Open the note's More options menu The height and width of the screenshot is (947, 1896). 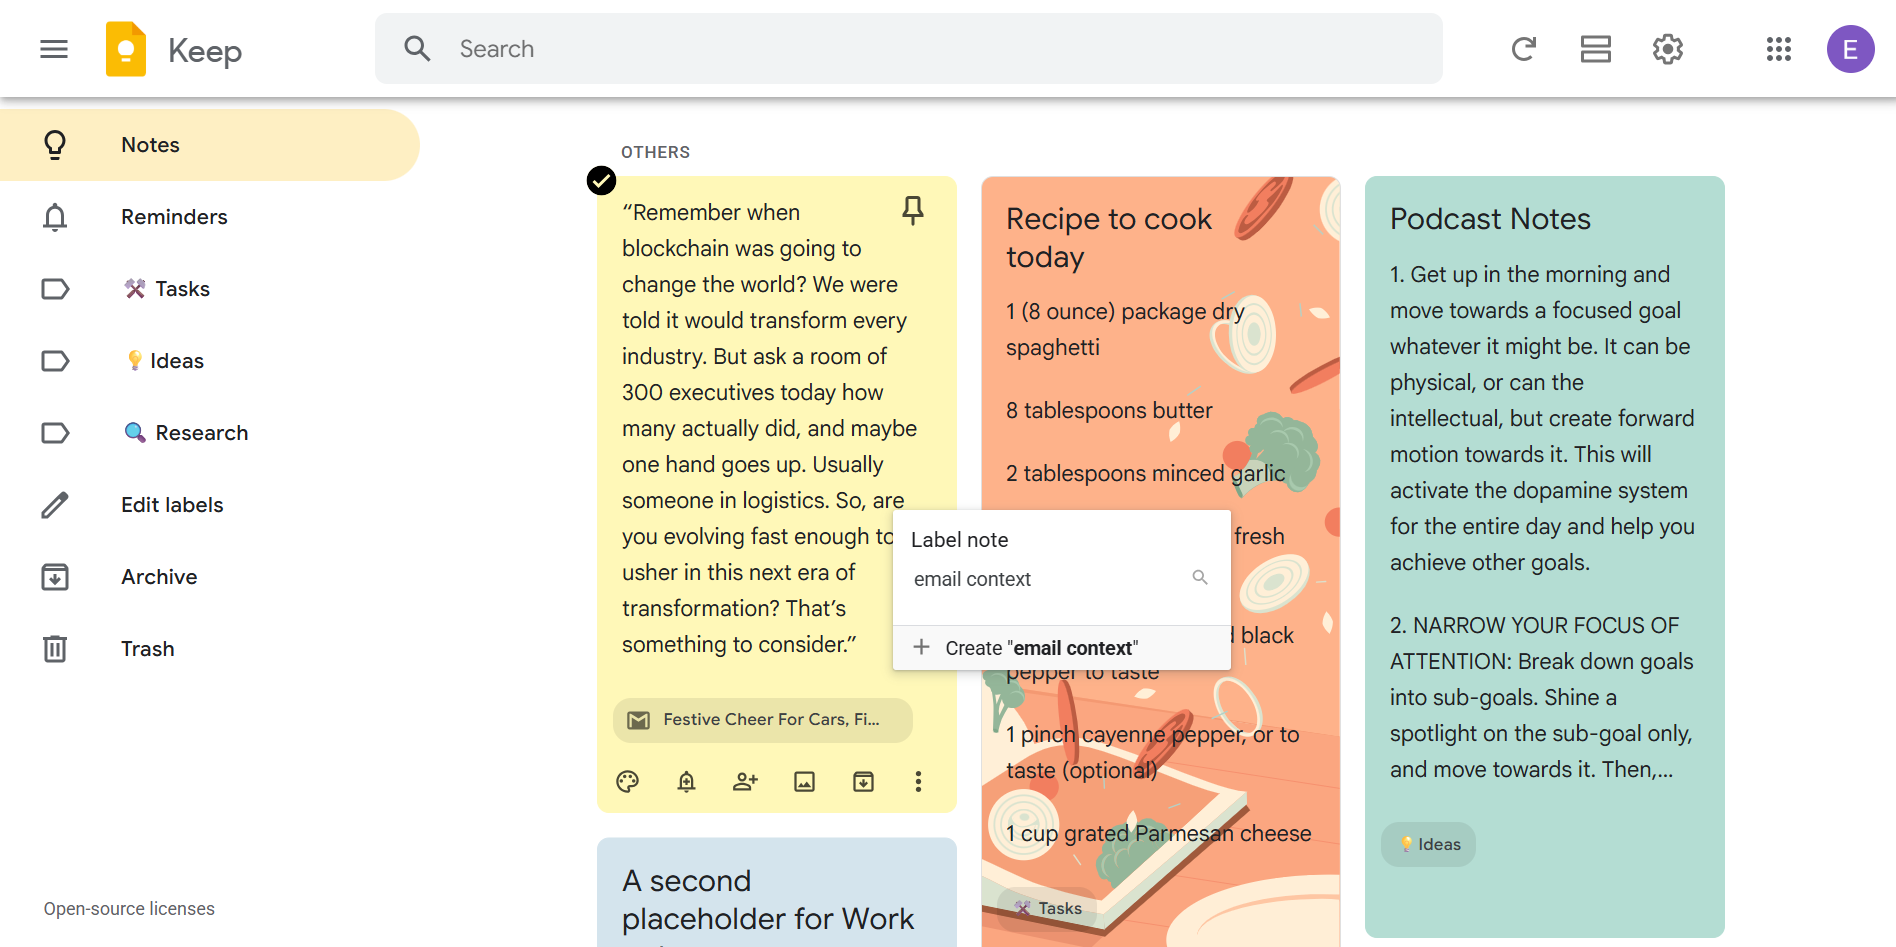[918, 782]
